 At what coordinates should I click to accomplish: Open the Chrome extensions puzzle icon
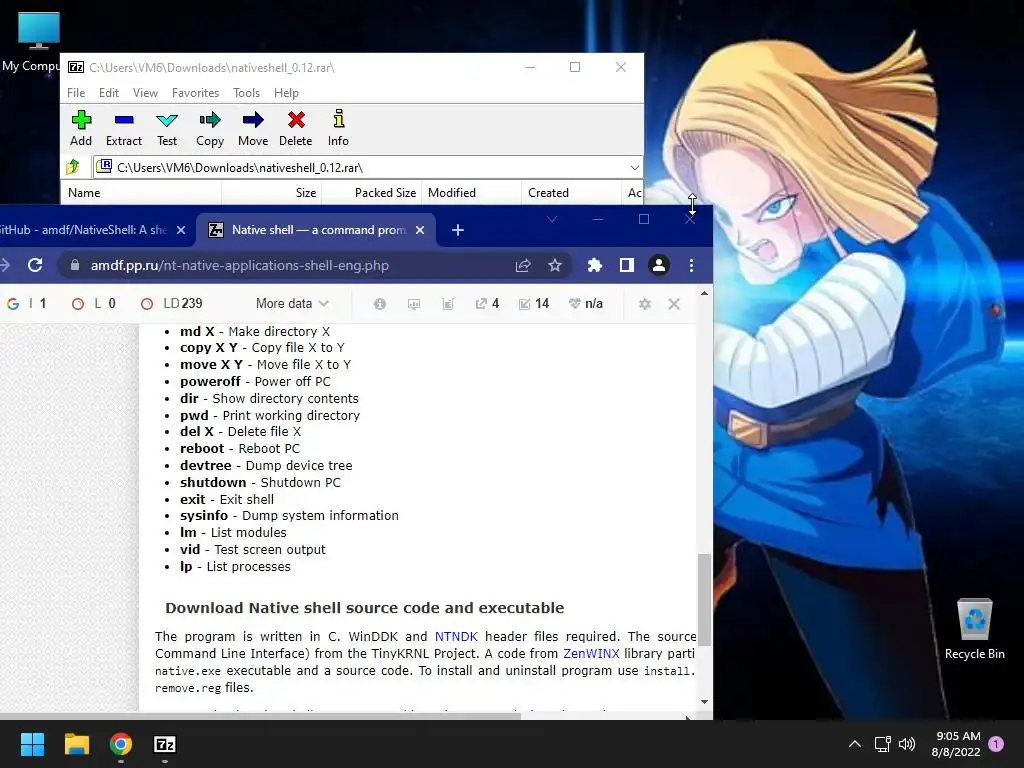[x=594, y=265]
